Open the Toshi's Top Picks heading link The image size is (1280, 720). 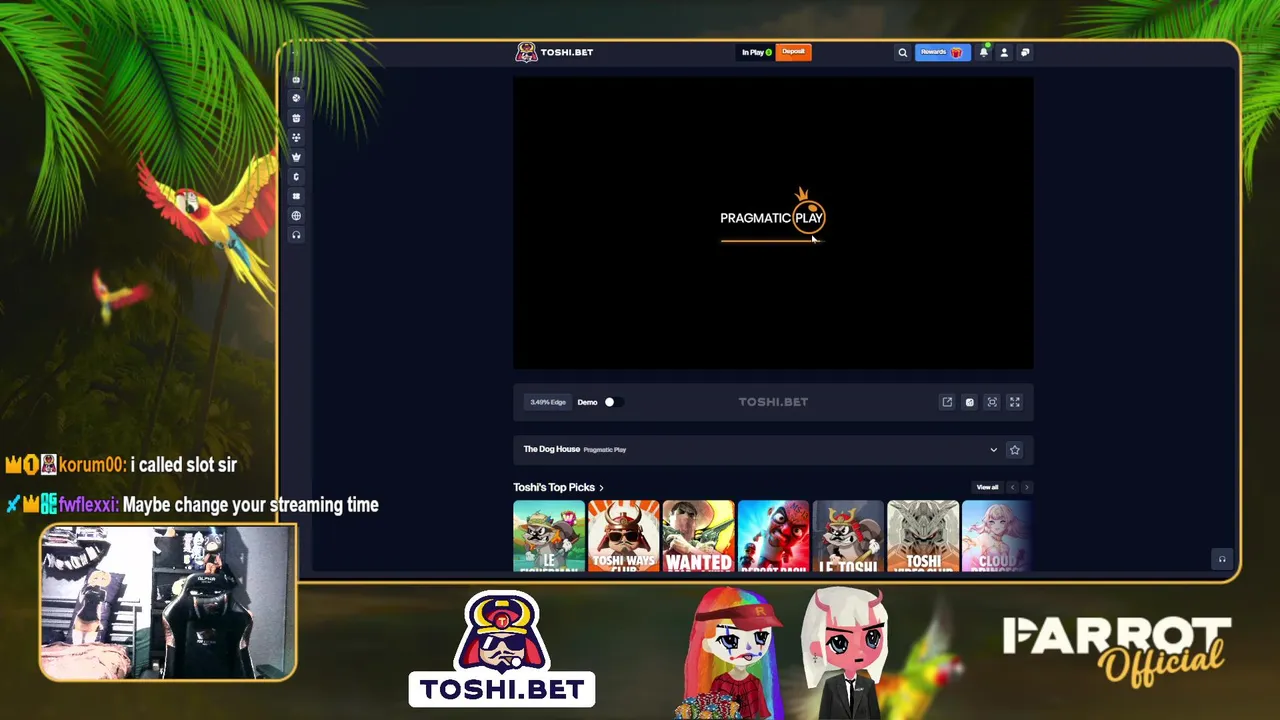(558, 487)
